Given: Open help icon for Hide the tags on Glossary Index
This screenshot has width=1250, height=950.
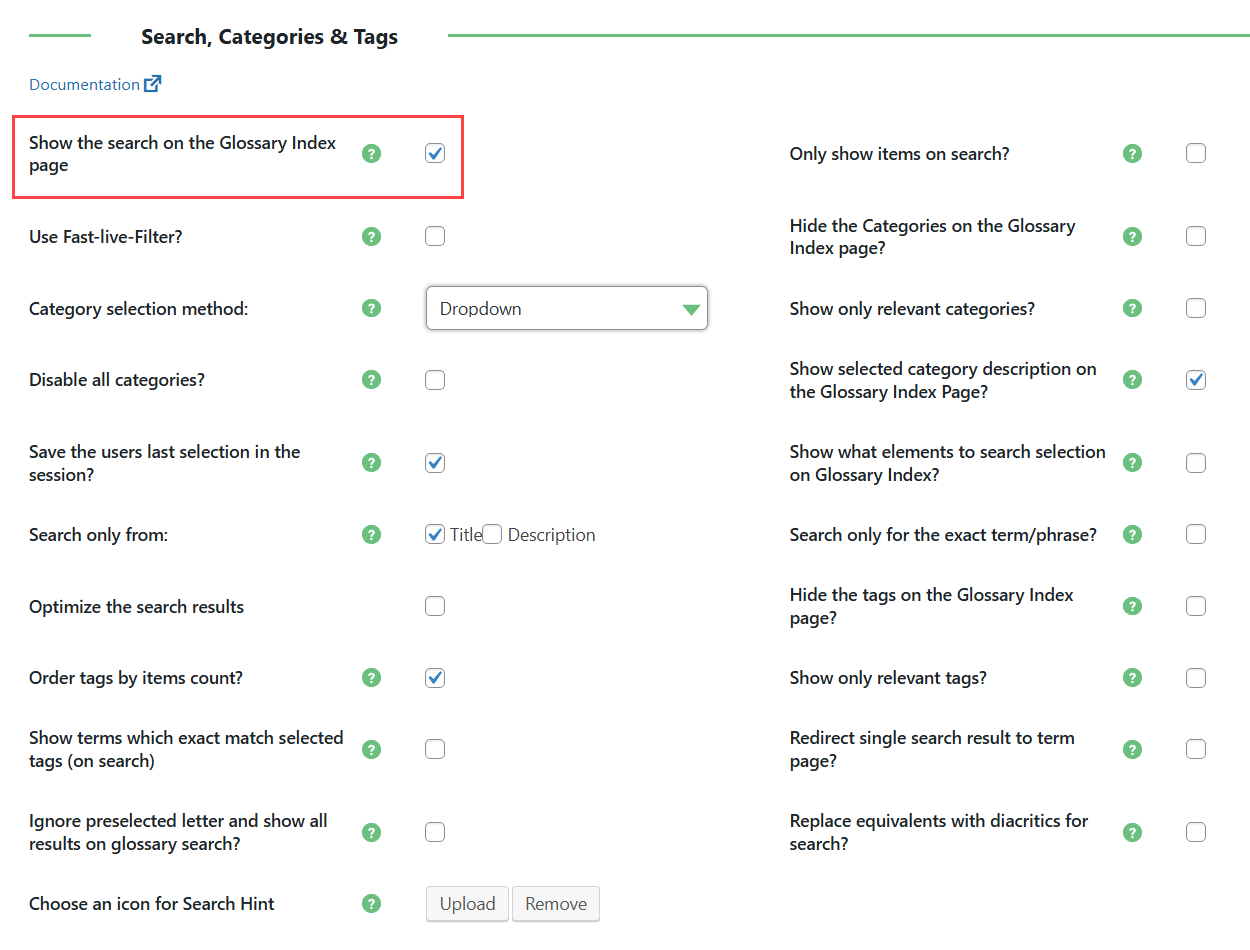Looking at the screenshot, I should tap(1132, 606).
